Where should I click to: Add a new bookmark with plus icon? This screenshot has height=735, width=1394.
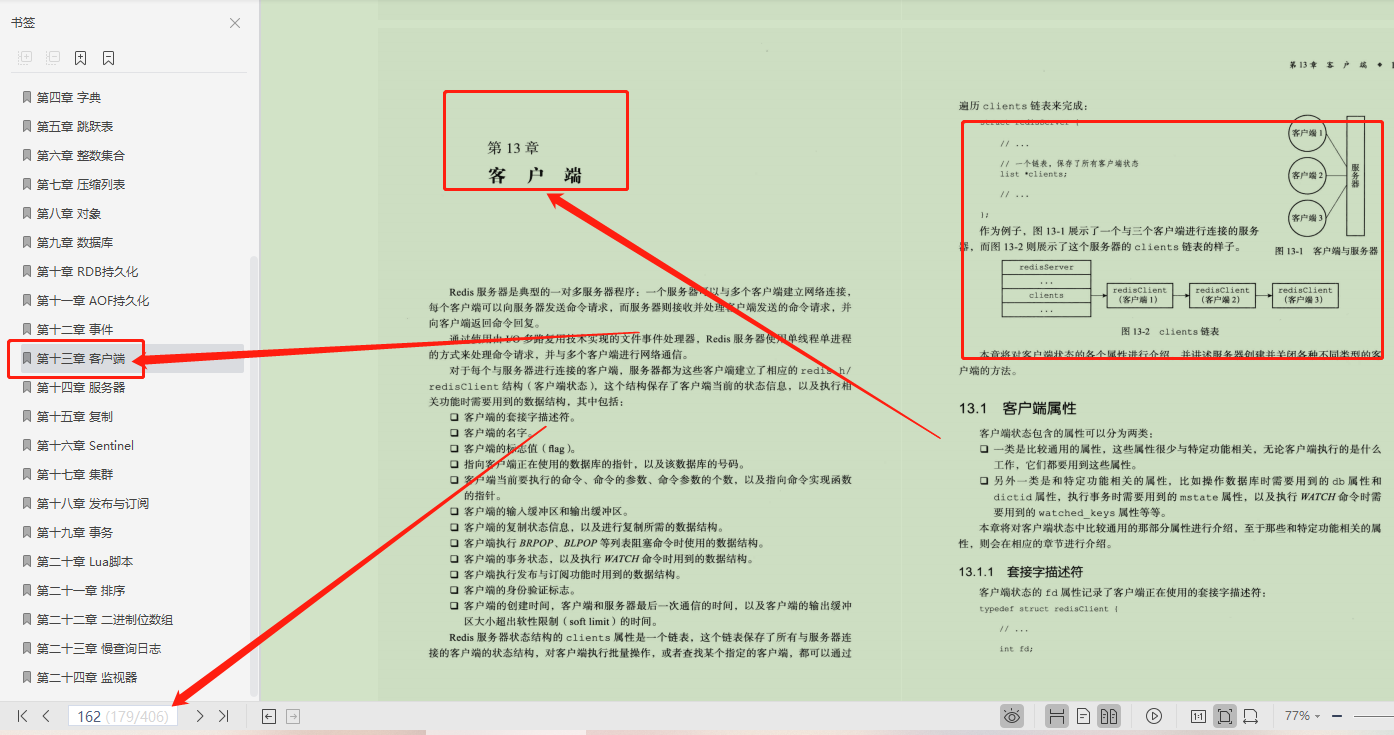pos(81,58)
